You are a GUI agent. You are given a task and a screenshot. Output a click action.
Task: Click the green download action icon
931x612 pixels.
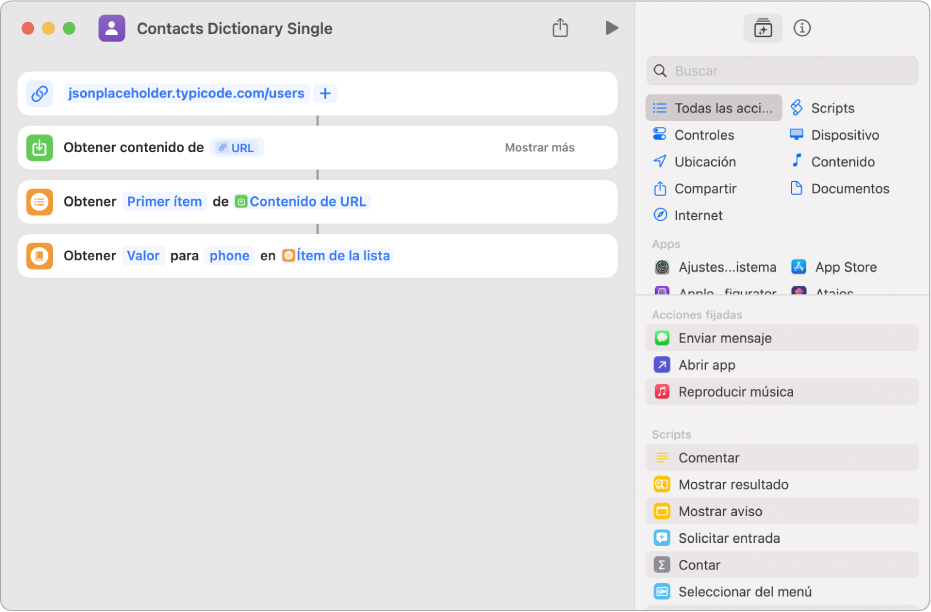coord(40,147)
